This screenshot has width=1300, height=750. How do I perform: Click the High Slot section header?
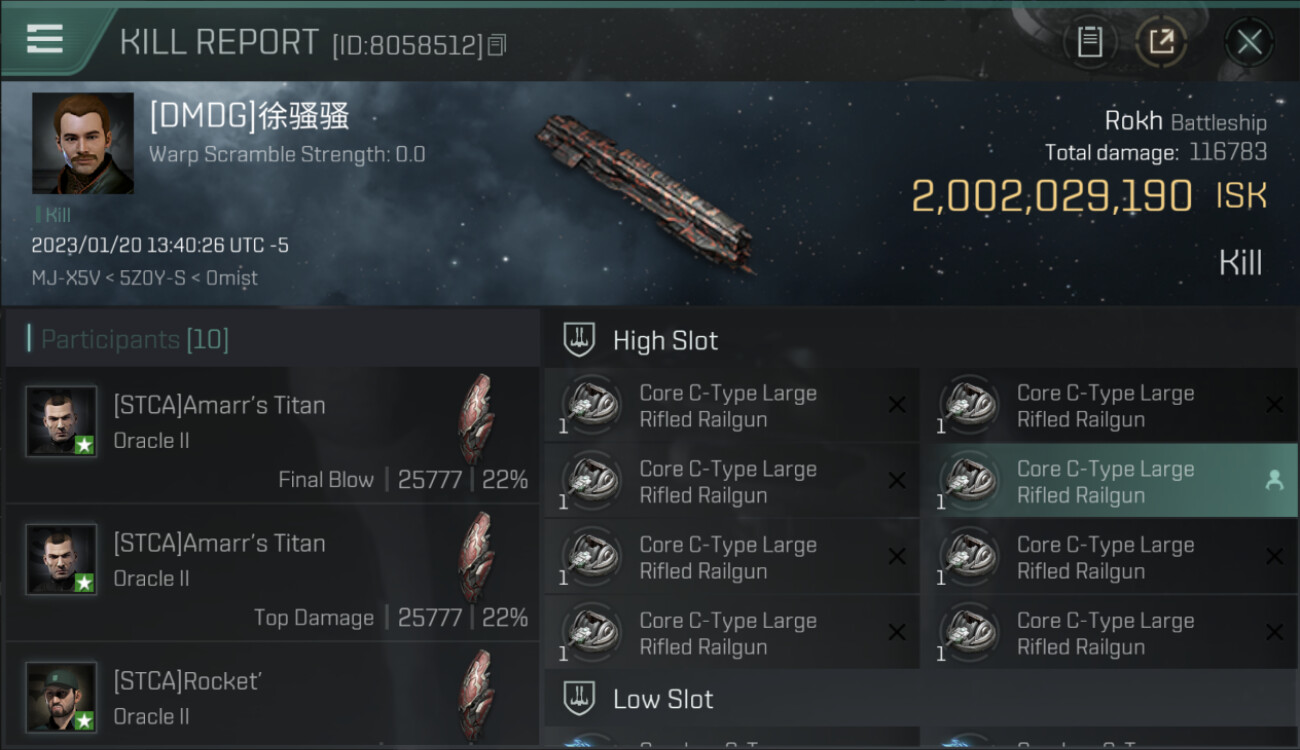(x=920, y=340)
